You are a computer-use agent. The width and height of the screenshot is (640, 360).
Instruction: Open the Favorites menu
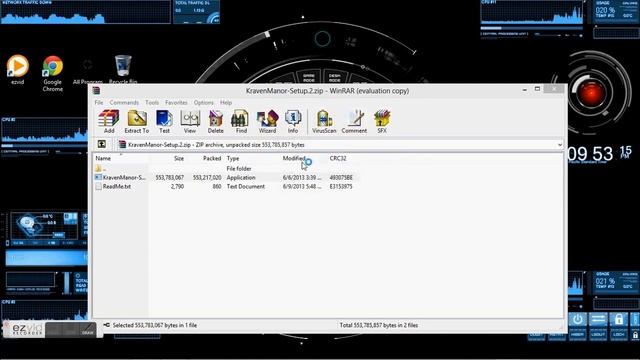[x=176, y=102]
